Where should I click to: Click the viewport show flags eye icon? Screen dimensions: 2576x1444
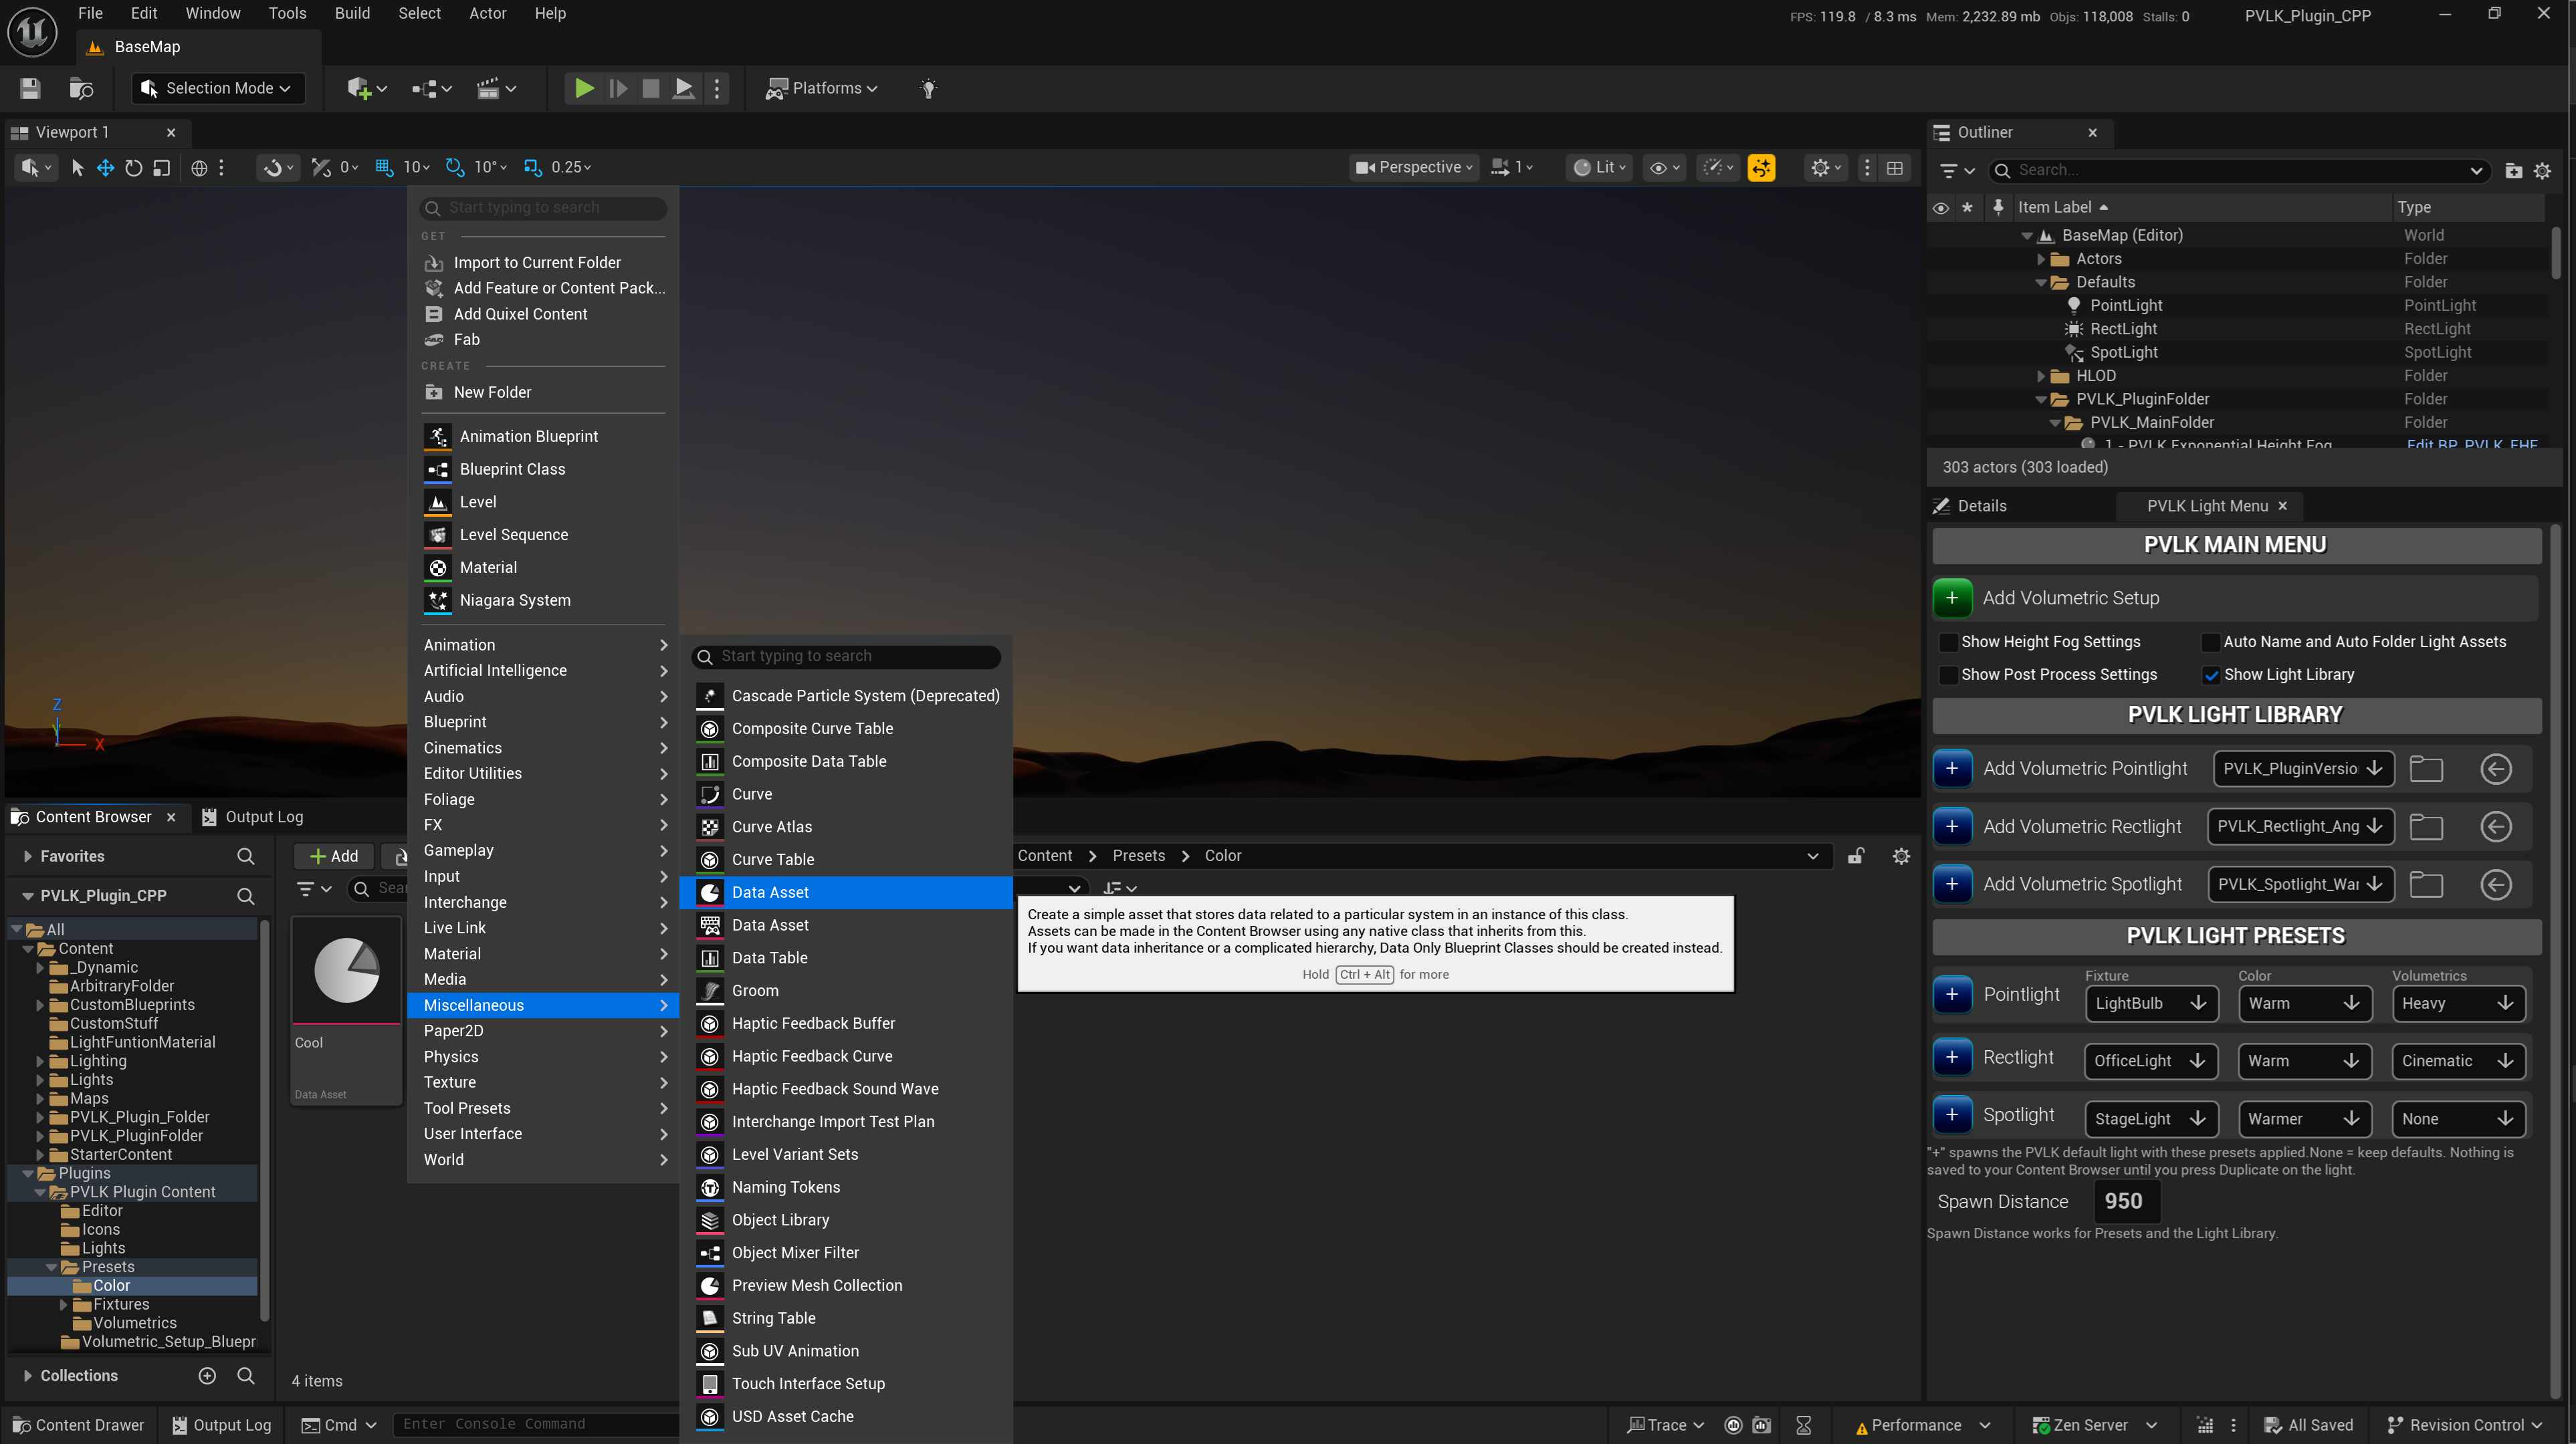pyautogui.click(x=1664, y=168)
